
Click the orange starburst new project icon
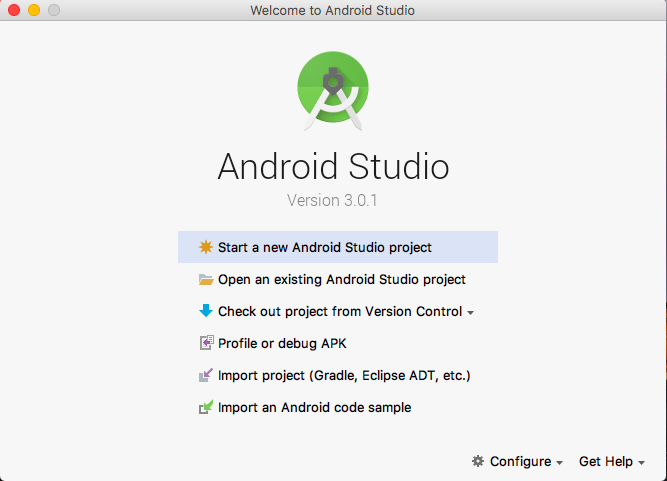[x=206, y=247]
